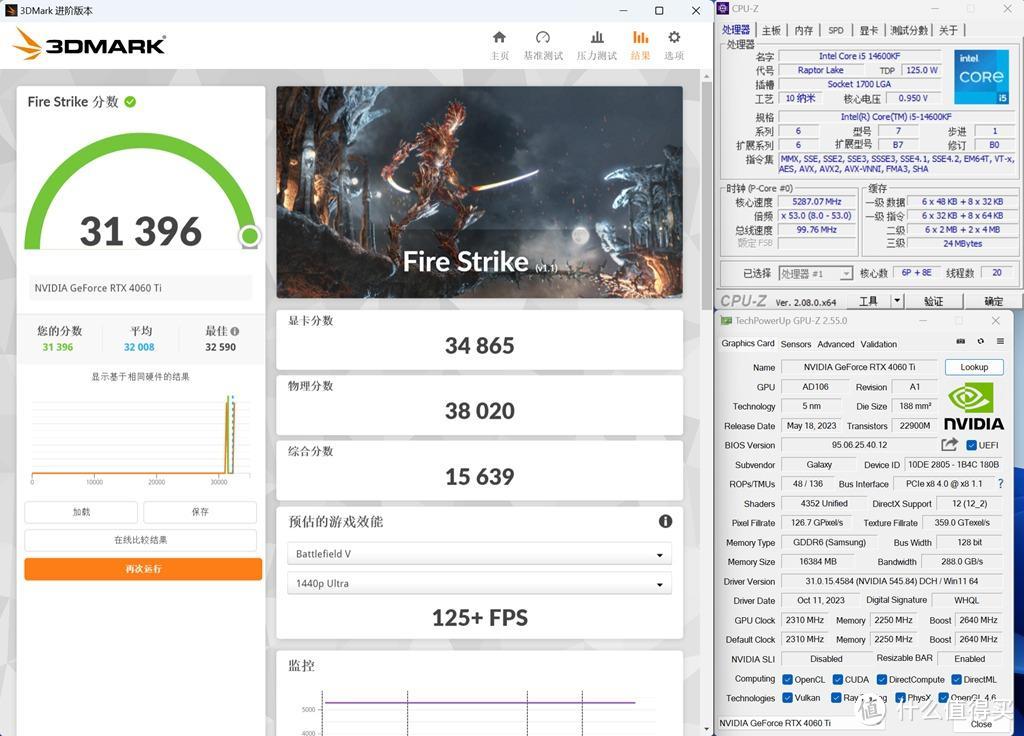Switch to the Advanced tab in GPU-Z
Screen dimensions: 1024x736
[x=836, y=344]
